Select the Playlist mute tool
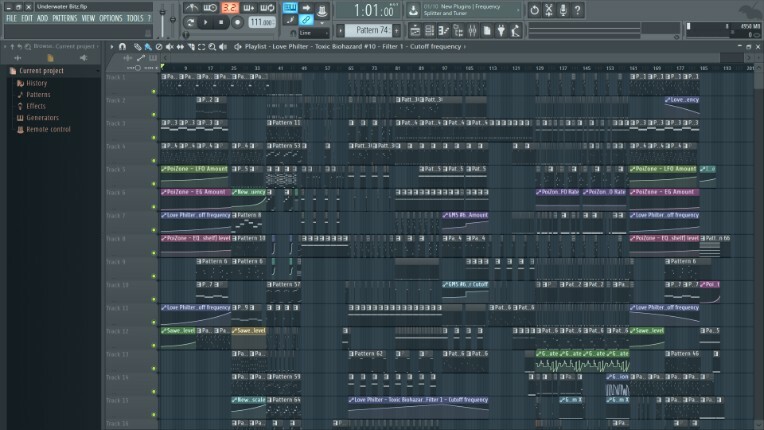This screenshot has height=430, width=764. [x=170, y=47]
